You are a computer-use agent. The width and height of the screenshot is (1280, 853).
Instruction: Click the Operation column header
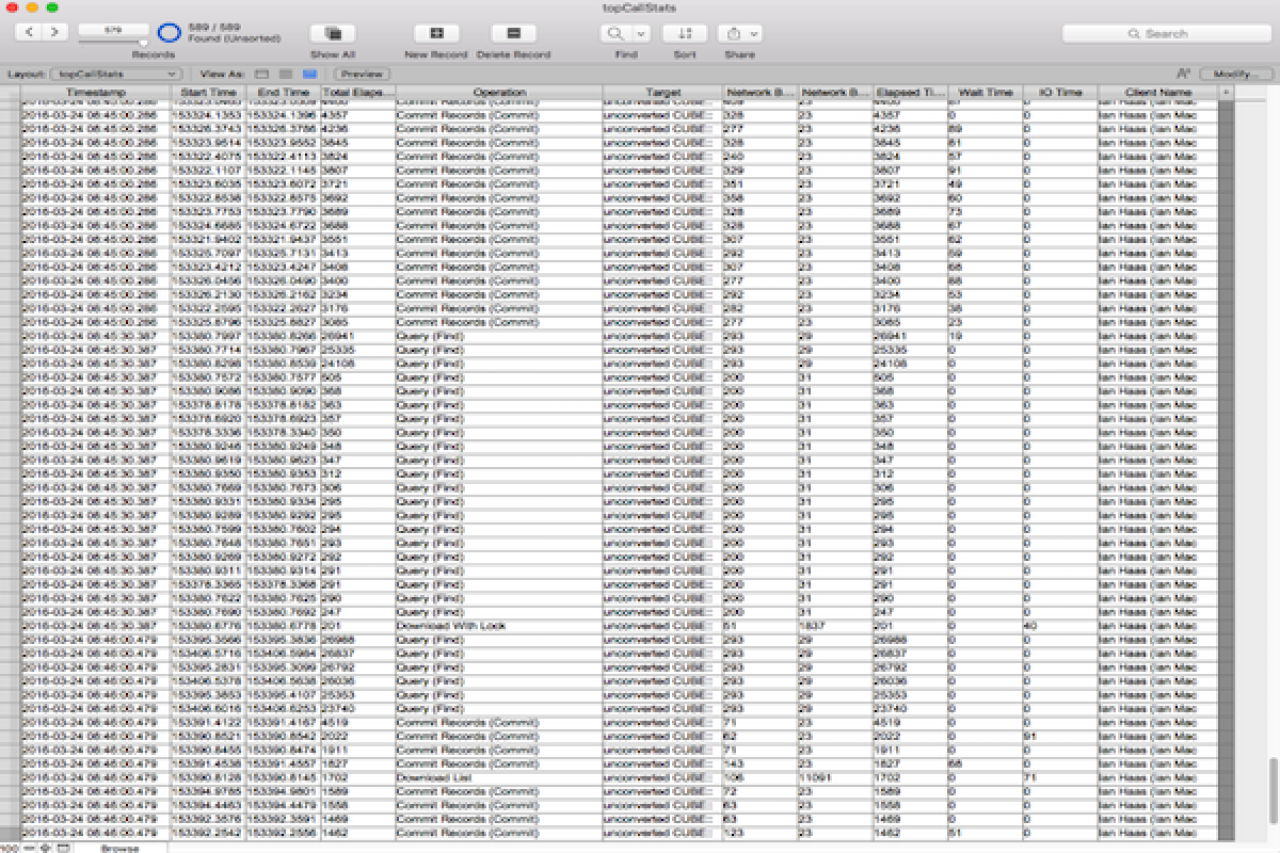[x=499, y=92]
